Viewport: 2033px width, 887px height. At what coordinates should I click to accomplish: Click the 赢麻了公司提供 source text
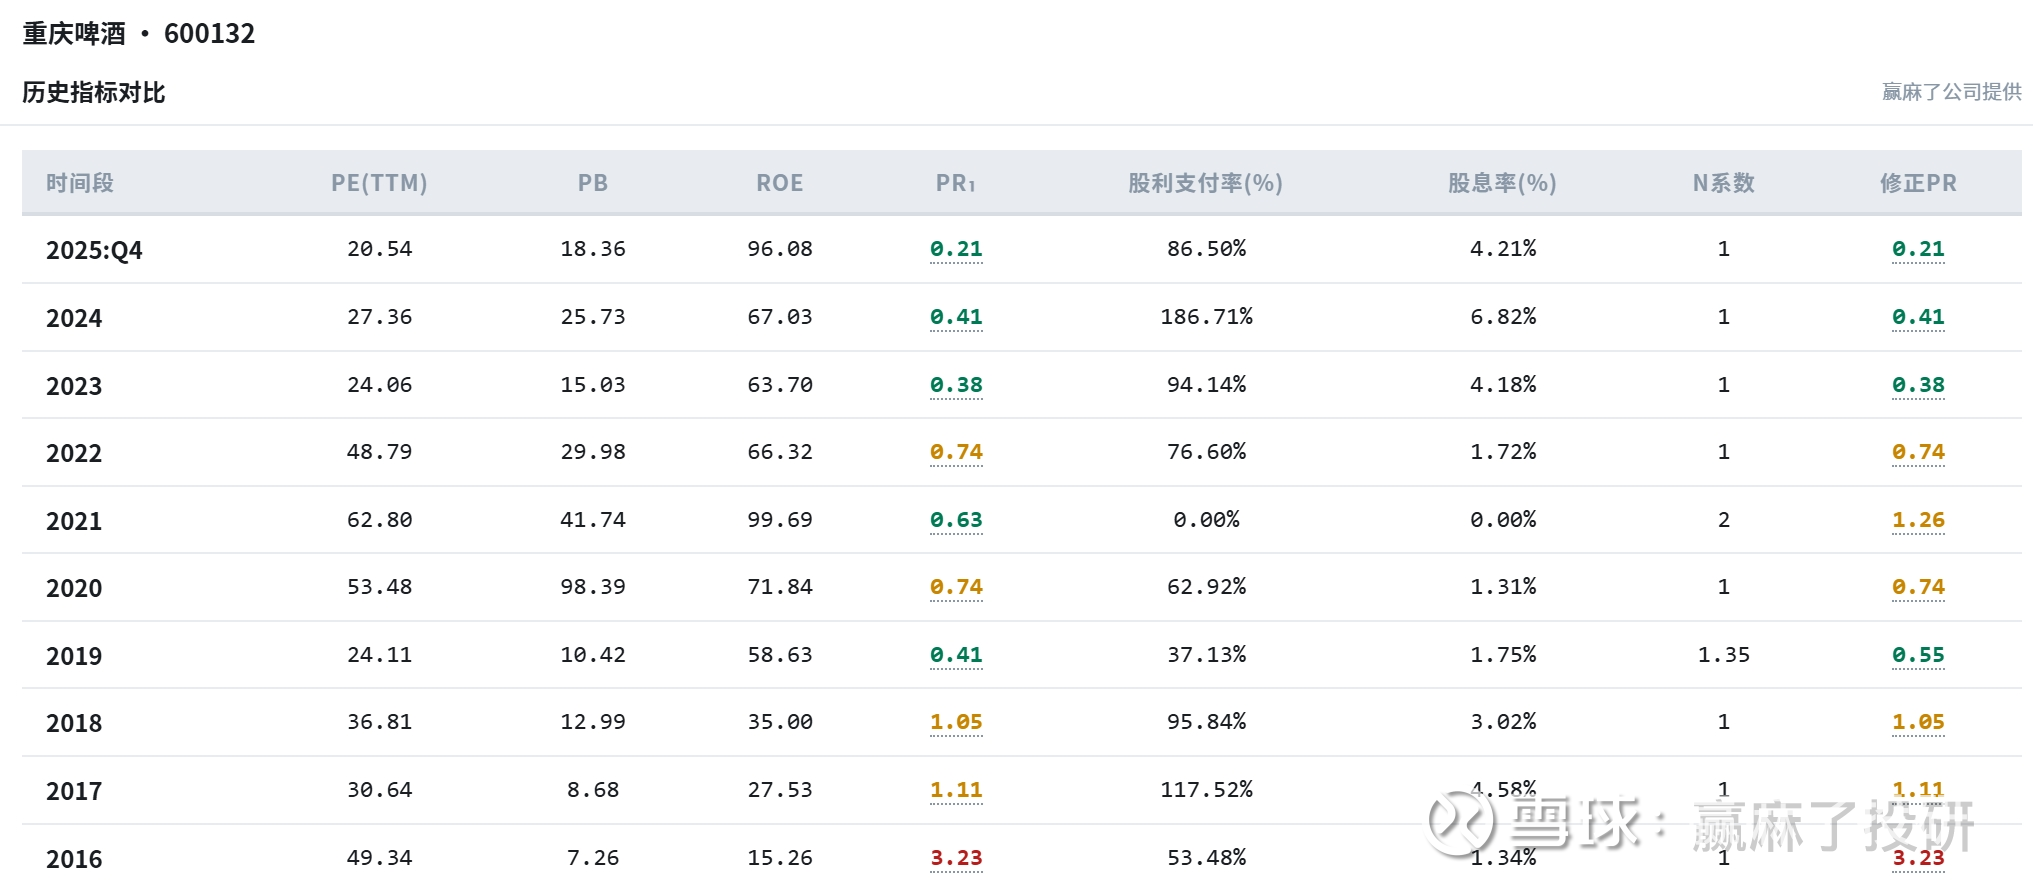(x=1951, y=92)
